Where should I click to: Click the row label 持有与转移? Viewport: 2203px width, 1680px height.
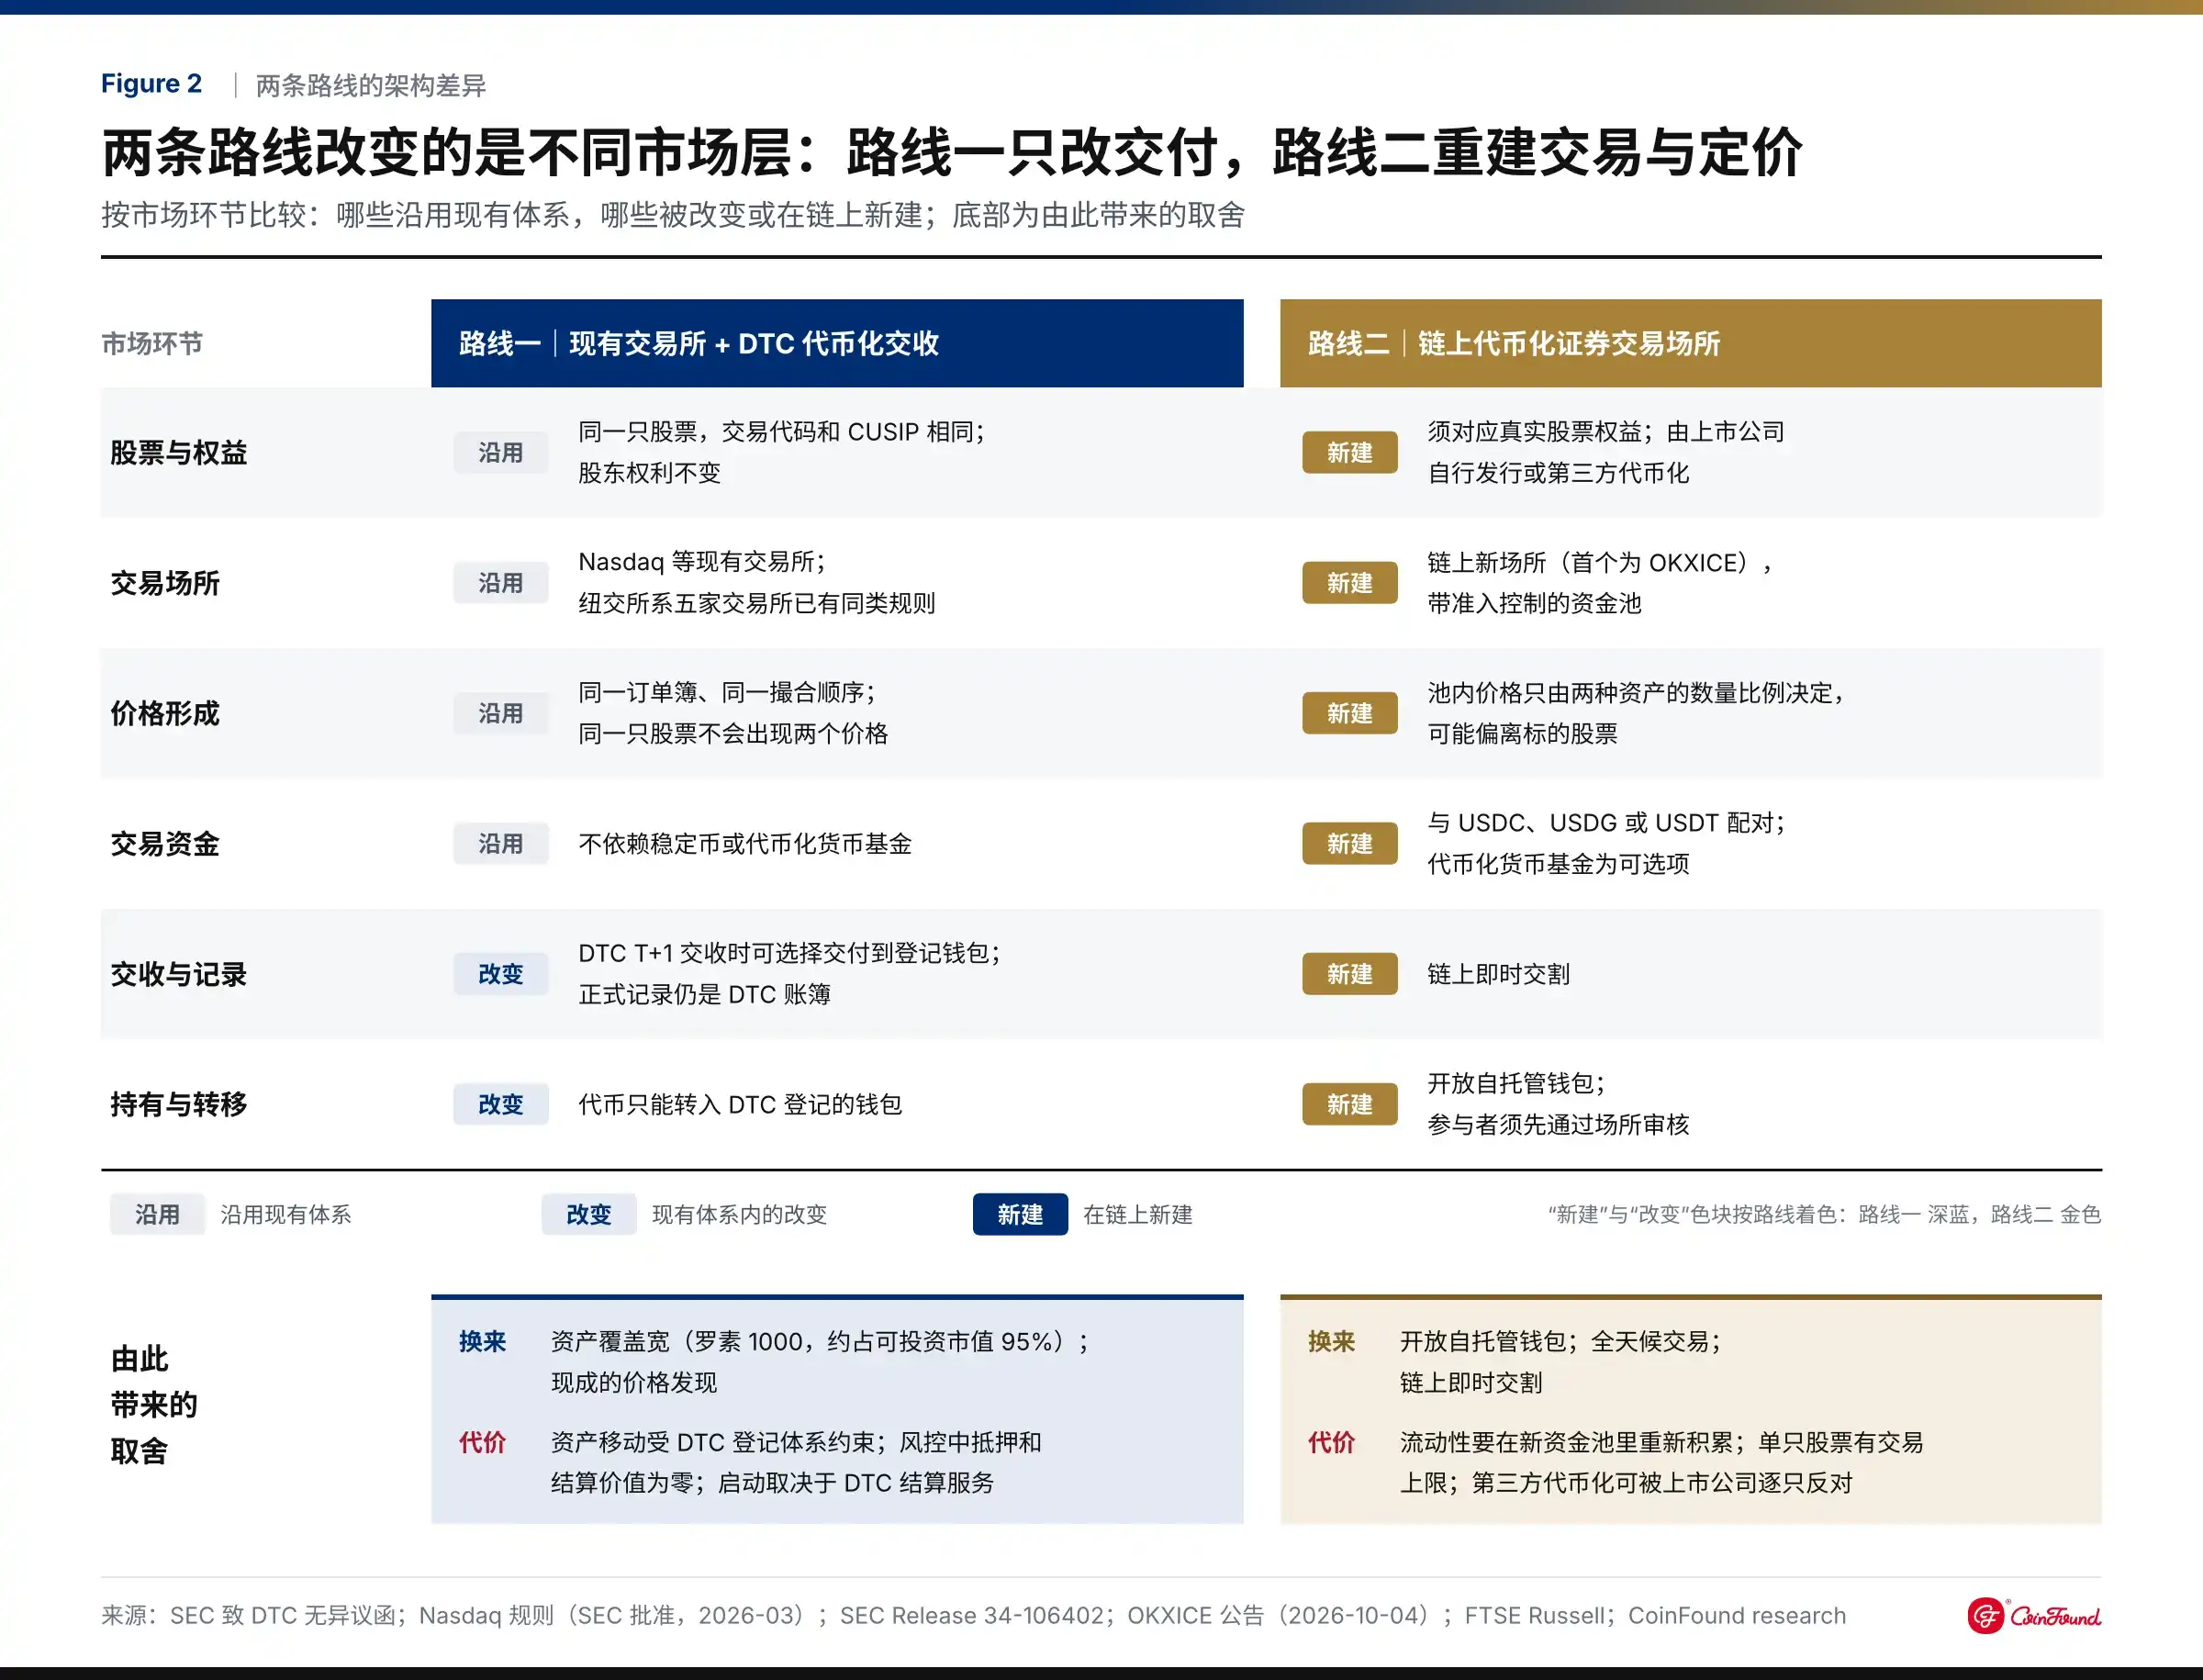[x=179, y=1104]
